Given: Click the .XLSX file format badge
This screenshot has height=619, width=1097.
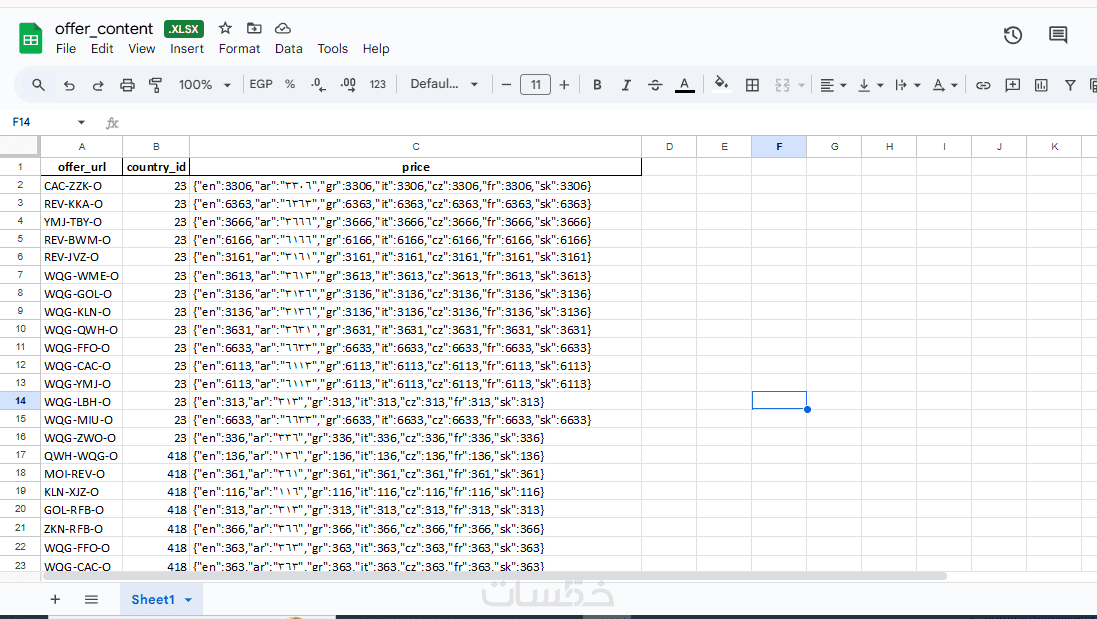Looking at the screenshot, I should tap(184, 29).
